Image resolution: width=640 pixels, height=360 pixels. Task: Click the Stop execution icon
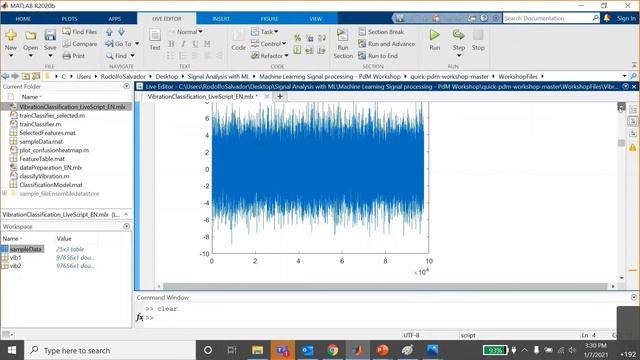click(x=478, y=35)
